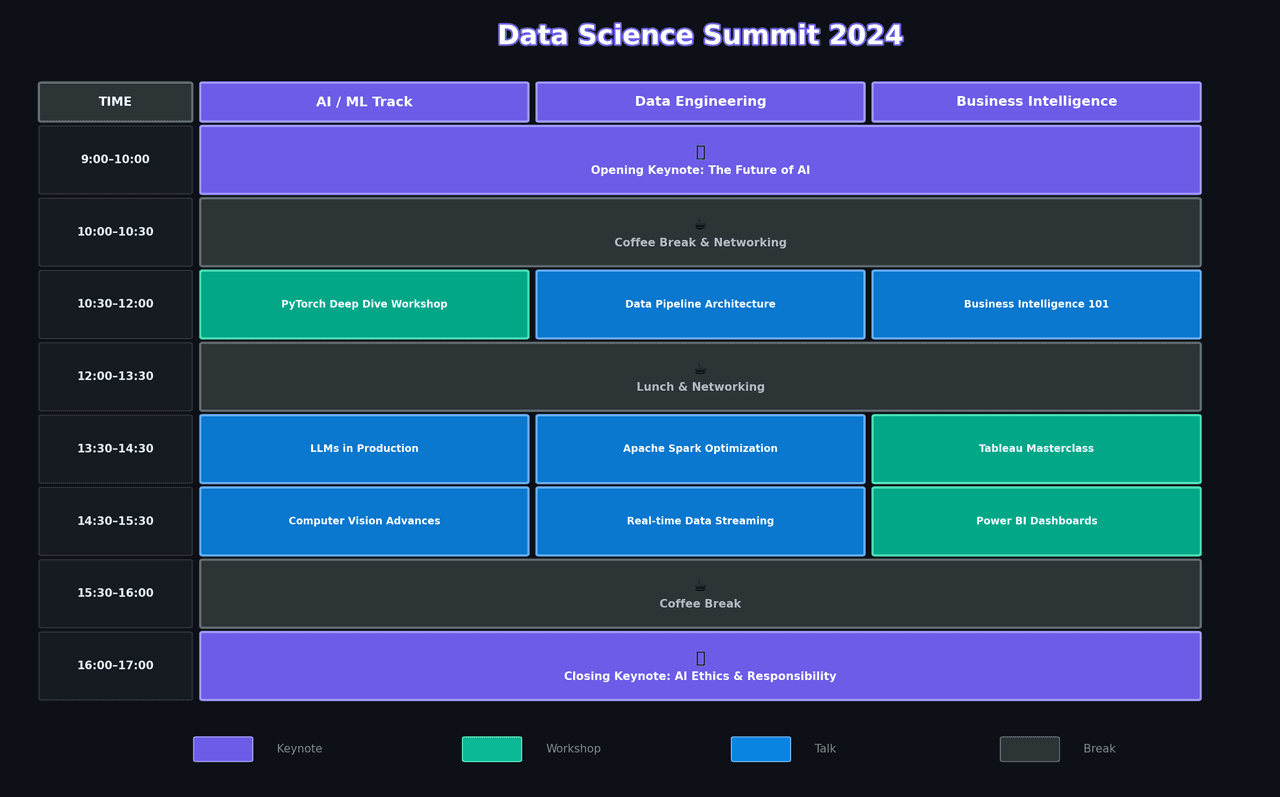Screen dimensions: 1280x797
Task: Select the LLMs in Production talk
Action: (364, 448)
